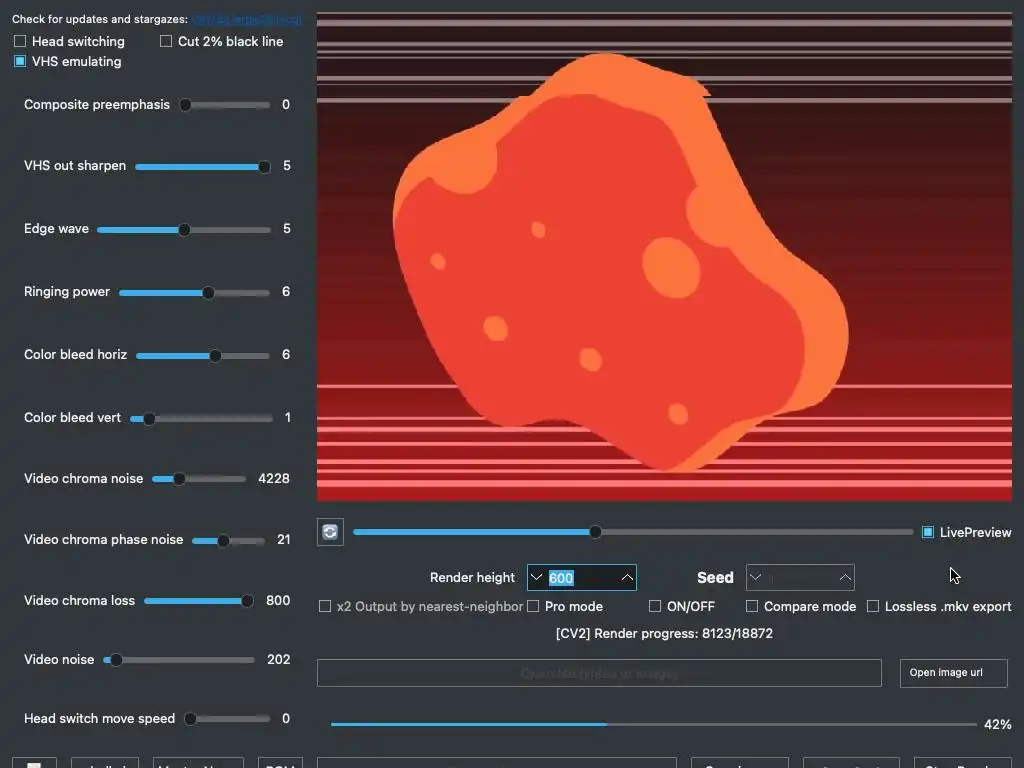Toggle the ON/OFF checkbox
This screenshot has height=768, width=1024.
[x=654, y=606]
